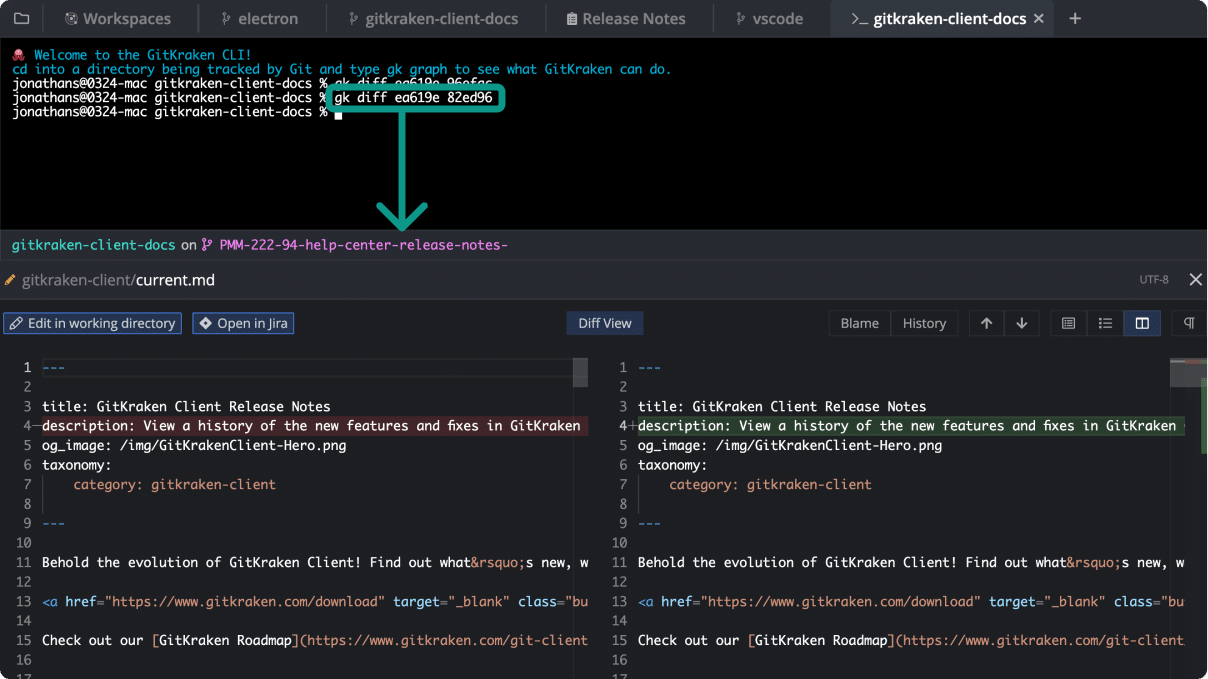Add a new tab with plus icon

[1075, 19]
